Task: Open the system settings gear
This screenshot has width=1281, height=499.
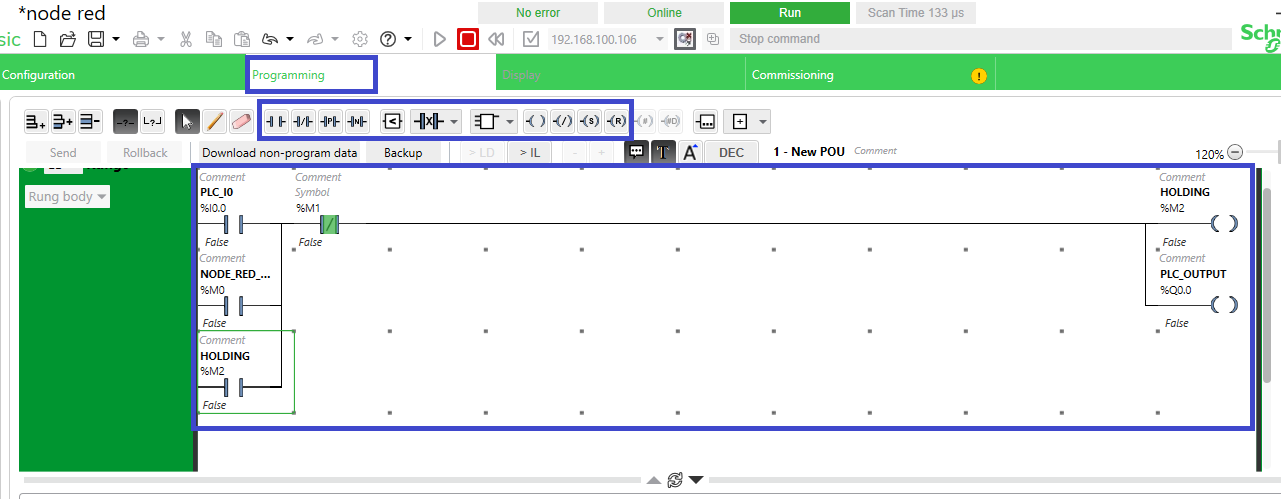Action: pyautogui.click(x=360, y=39)
